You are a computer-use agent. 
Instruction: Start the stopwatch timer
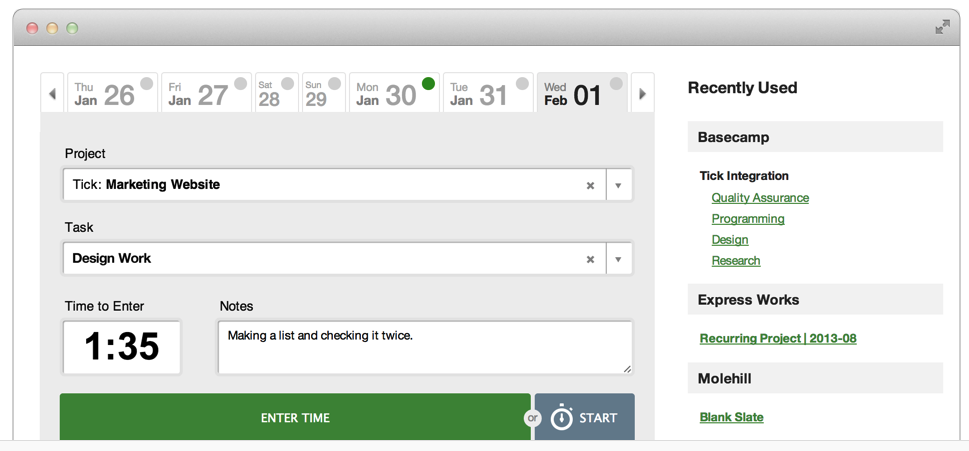tap(584, 417)
